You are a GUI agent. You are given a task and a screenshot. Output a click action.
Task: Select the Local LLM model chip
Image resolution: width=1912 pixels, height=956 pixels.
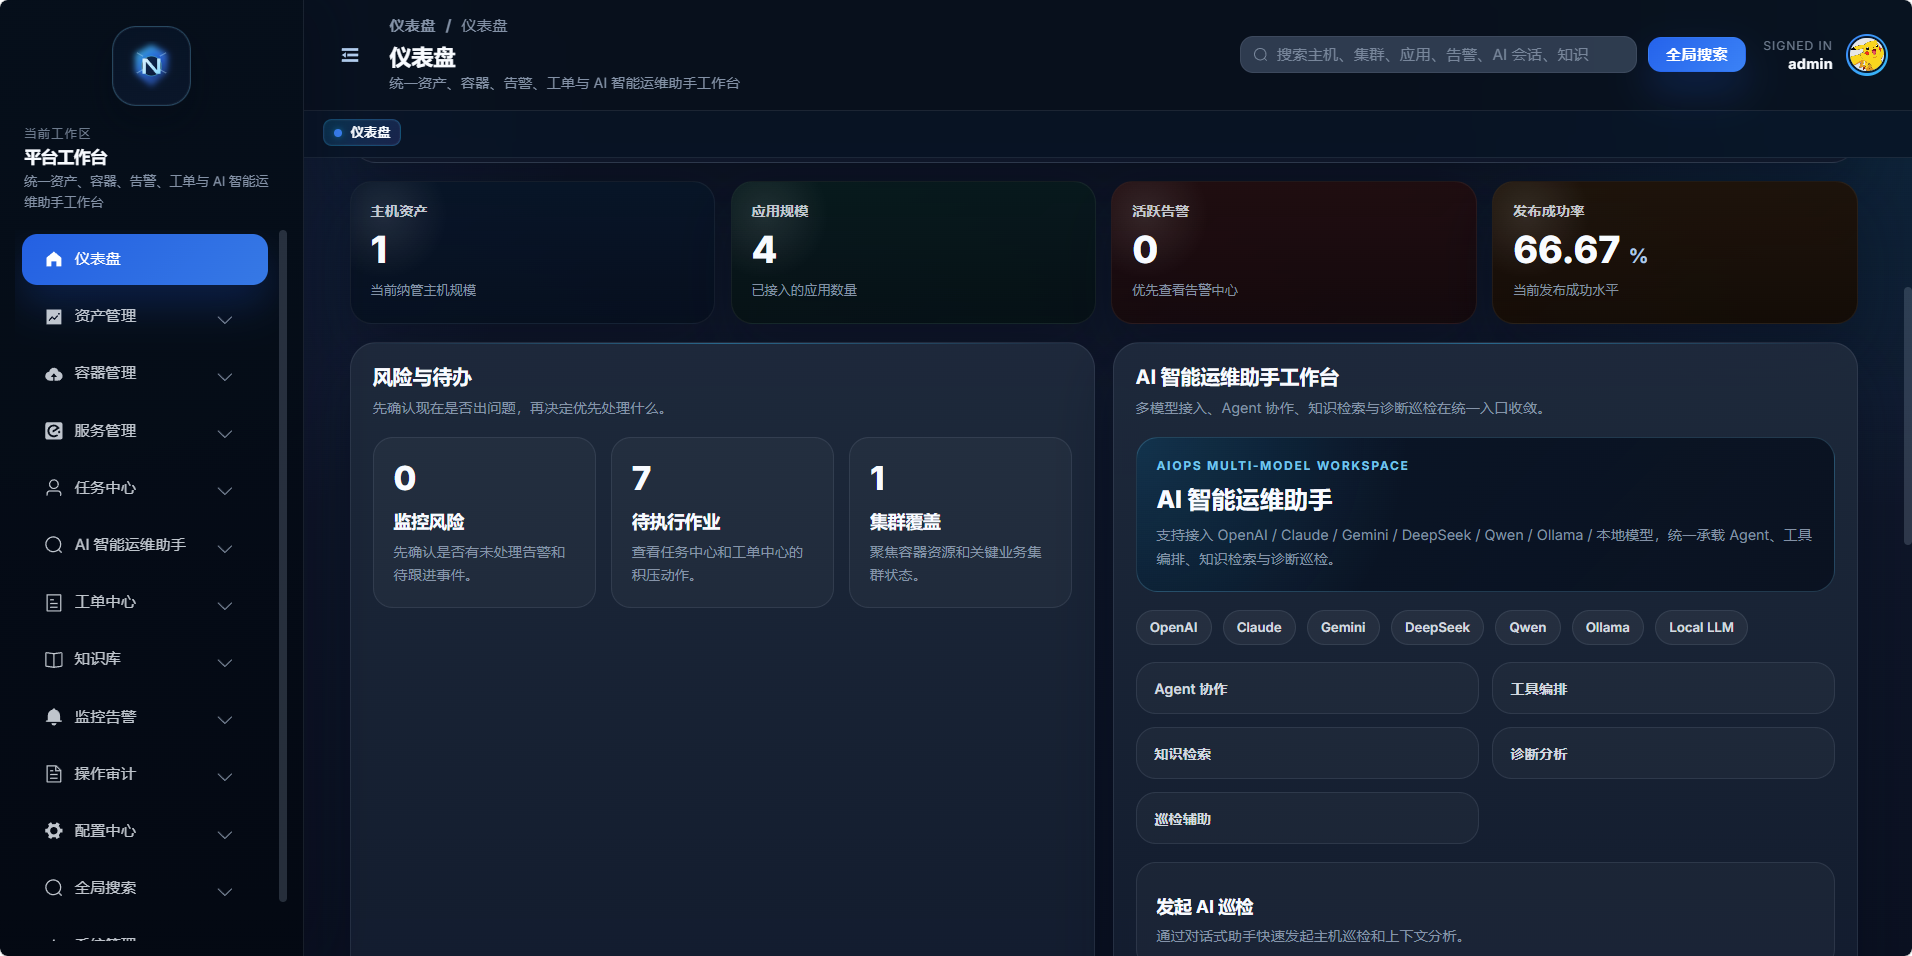point(1701,627)
